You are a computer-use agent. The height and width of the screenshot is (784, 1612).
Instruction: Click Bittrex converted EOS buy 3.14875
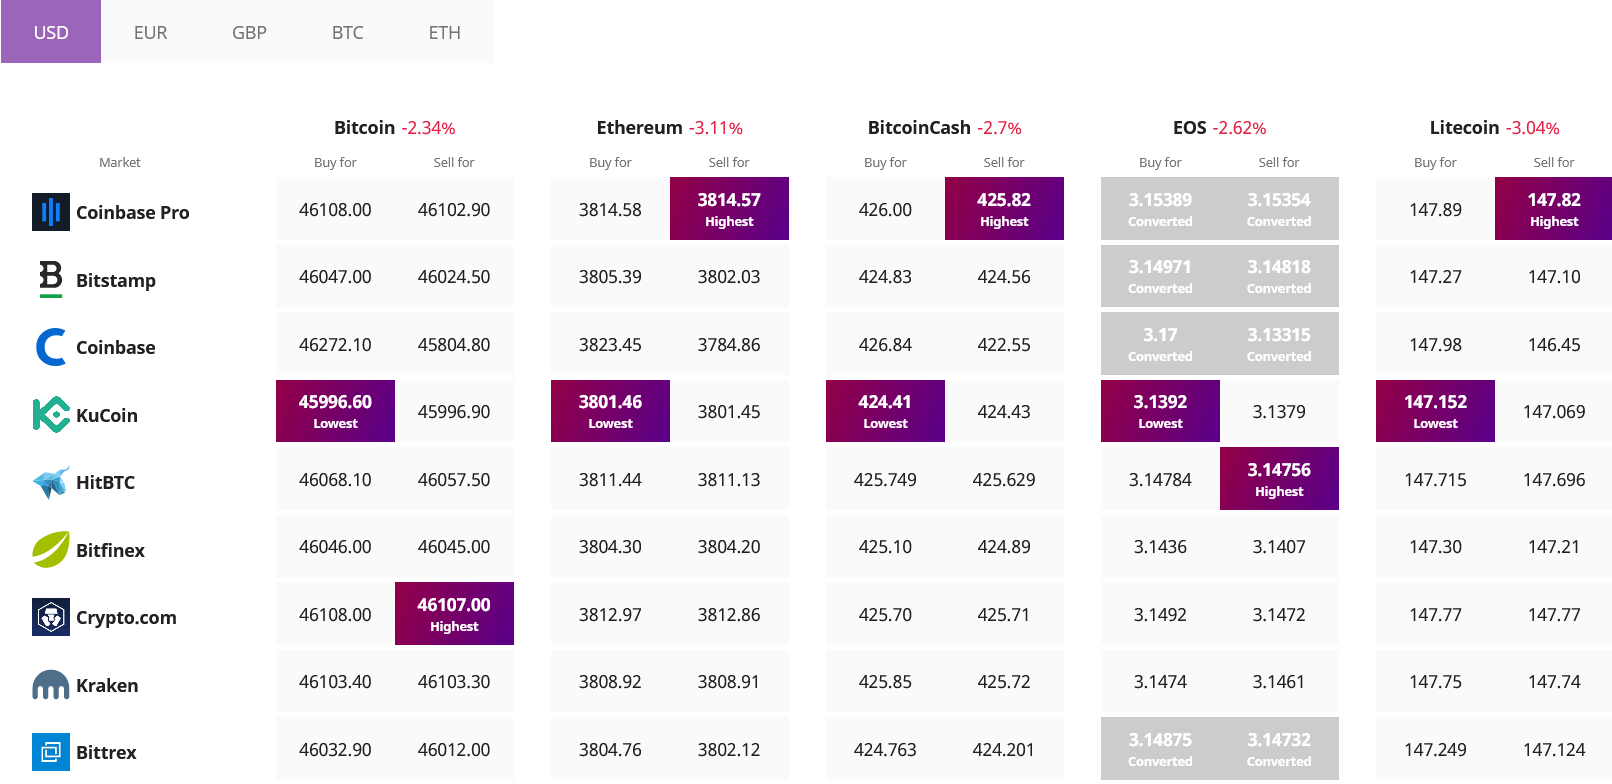[x=1160, y=749]
